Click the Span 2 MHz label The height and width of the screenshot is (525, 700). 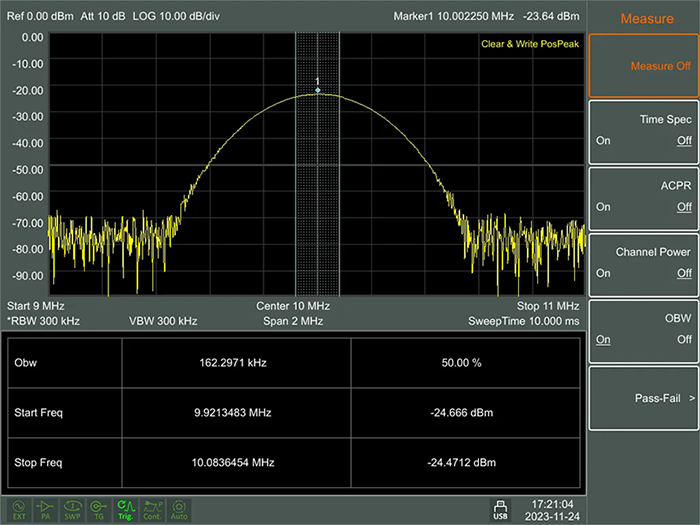[293, 321]
